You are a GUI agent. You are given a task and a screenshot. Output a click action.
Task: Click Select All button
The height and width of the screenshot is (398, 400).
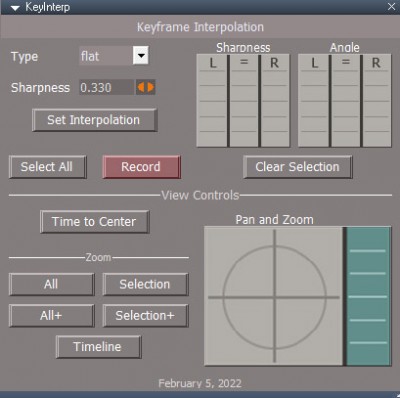click(48, 167)
